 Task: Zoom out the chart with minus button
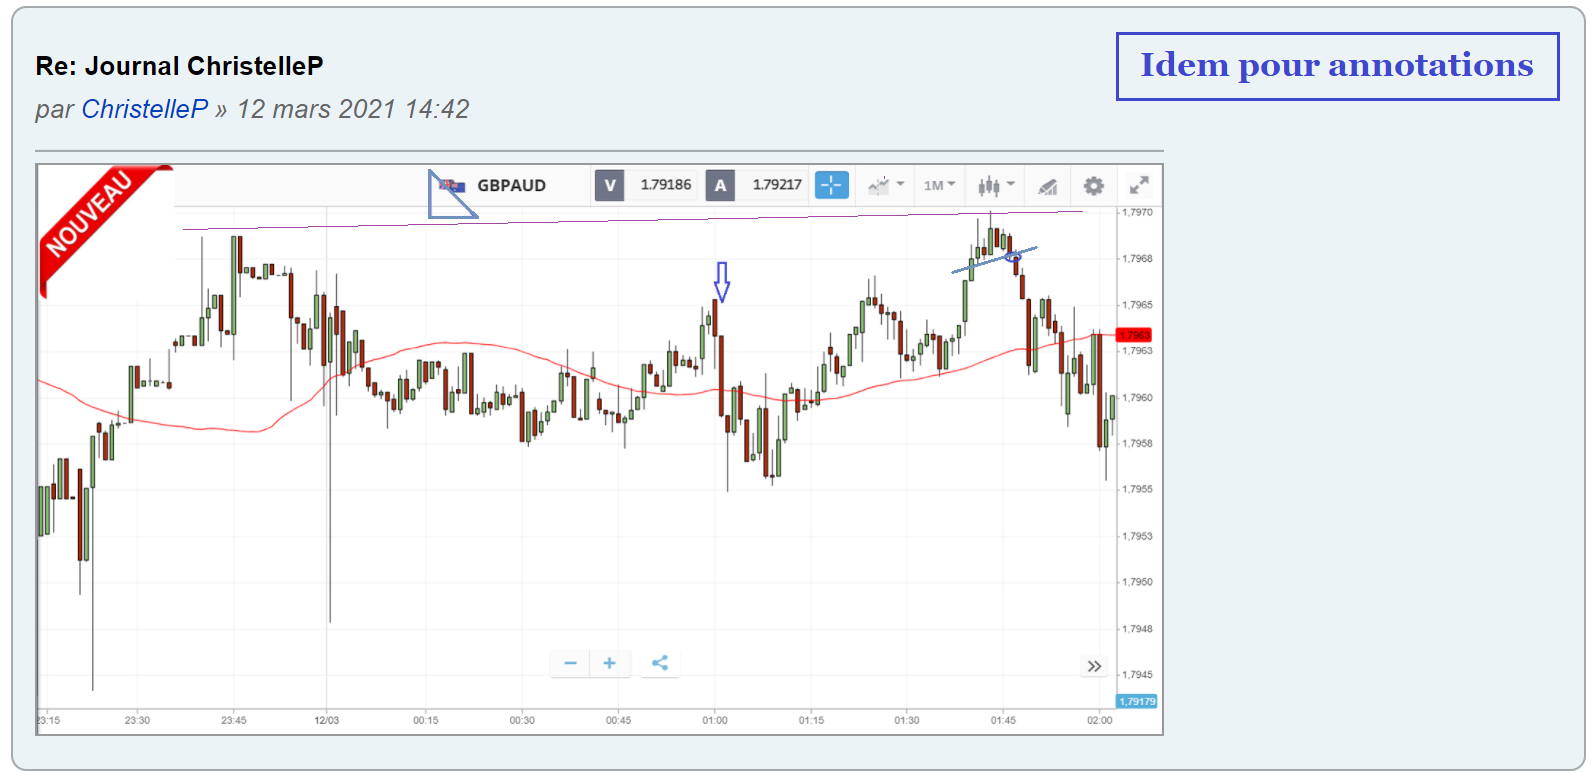click(570, 663)
